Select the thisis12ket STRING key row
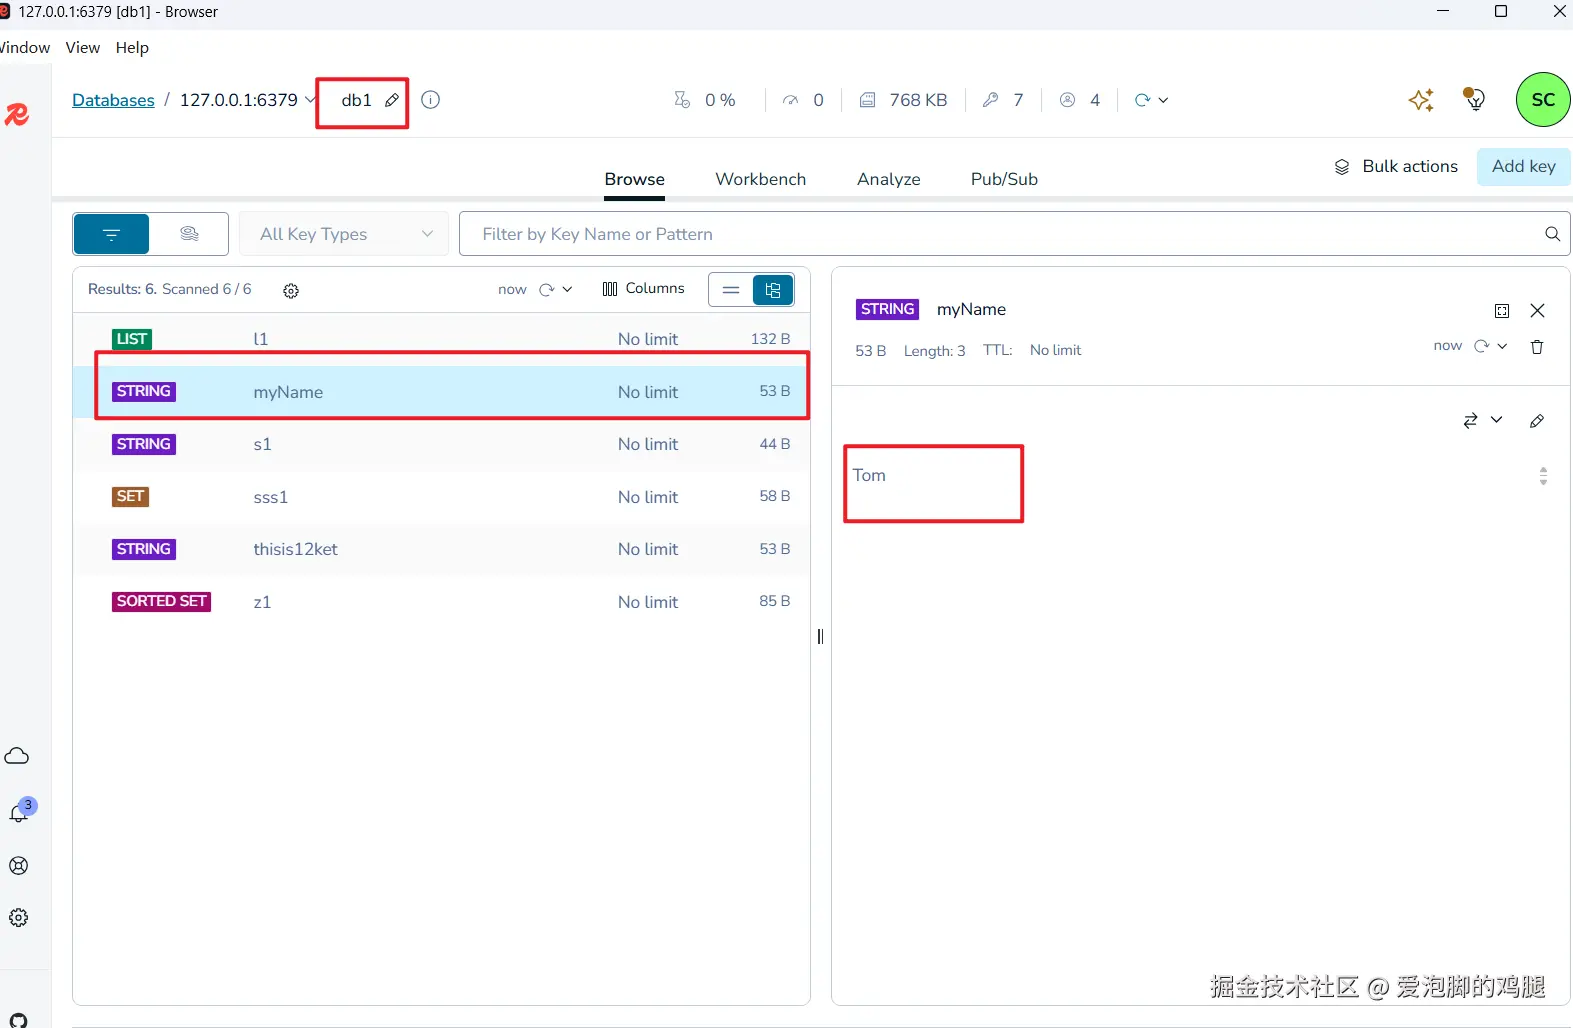This screenshot has width=1573, height=1028. point(441,549)
